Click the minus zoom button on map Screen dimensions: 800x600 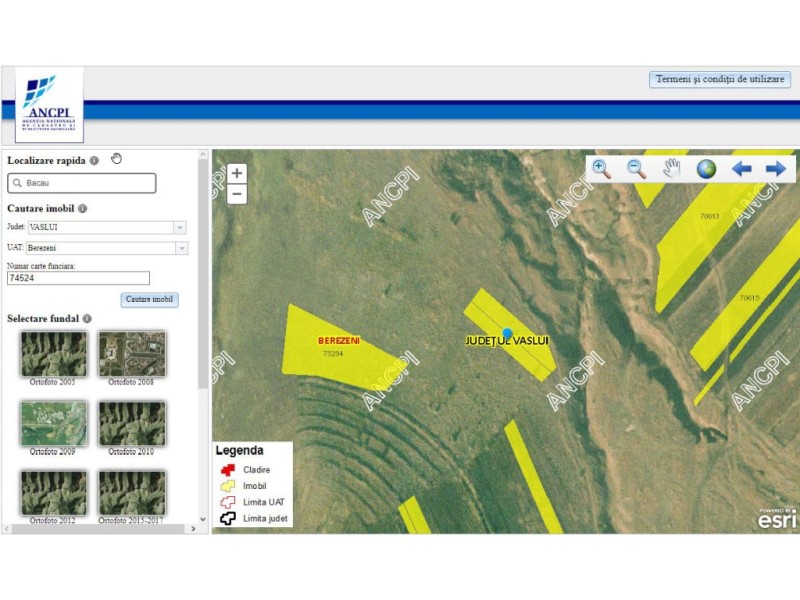click(237, 194)
